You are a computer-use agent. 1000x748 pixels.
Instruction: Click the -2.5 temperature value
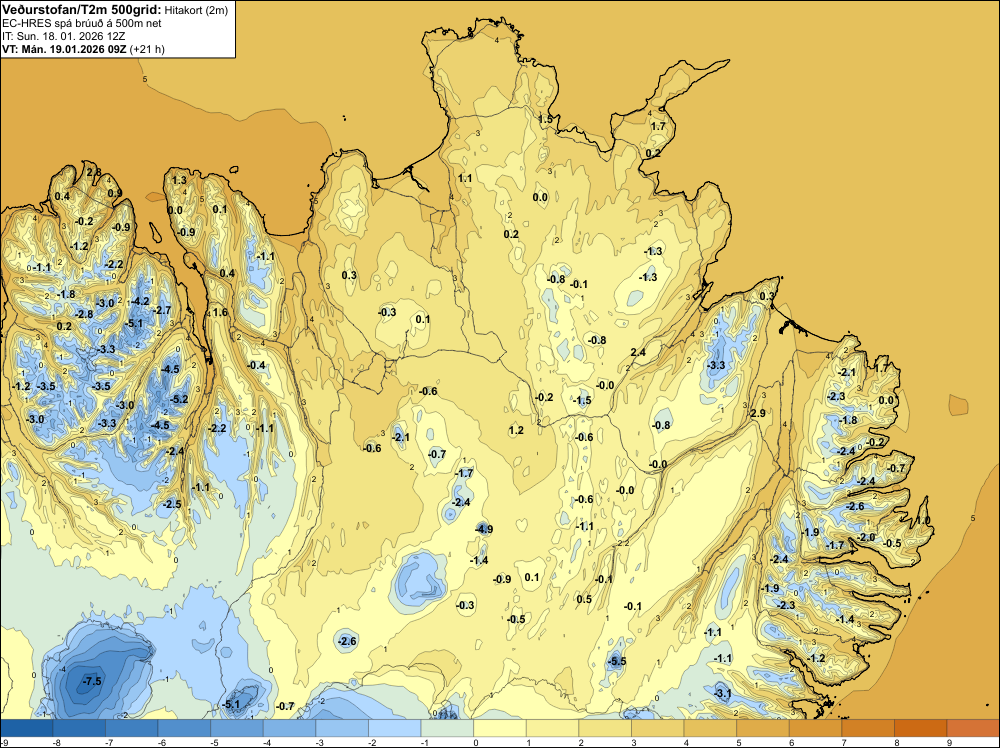(172, 504)
